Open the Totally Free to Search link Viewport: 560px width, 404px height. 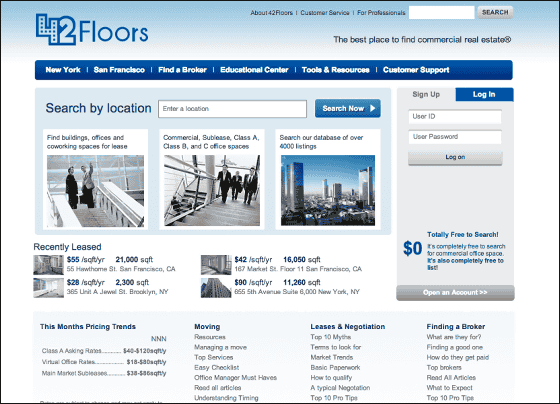coord(463,235)
